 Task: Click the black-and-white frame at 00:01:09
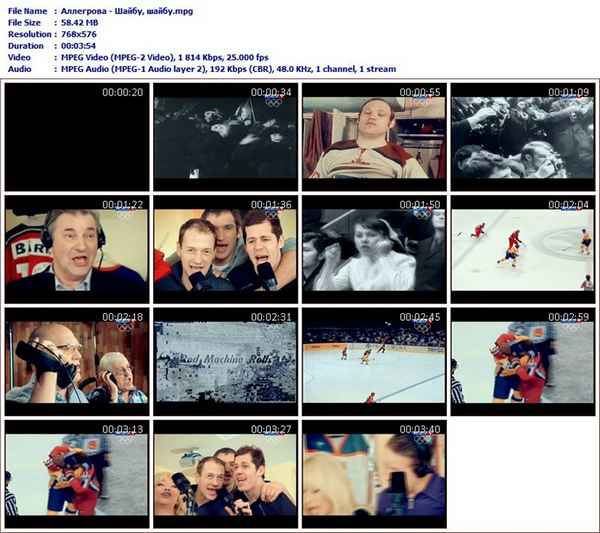[521, 137]
